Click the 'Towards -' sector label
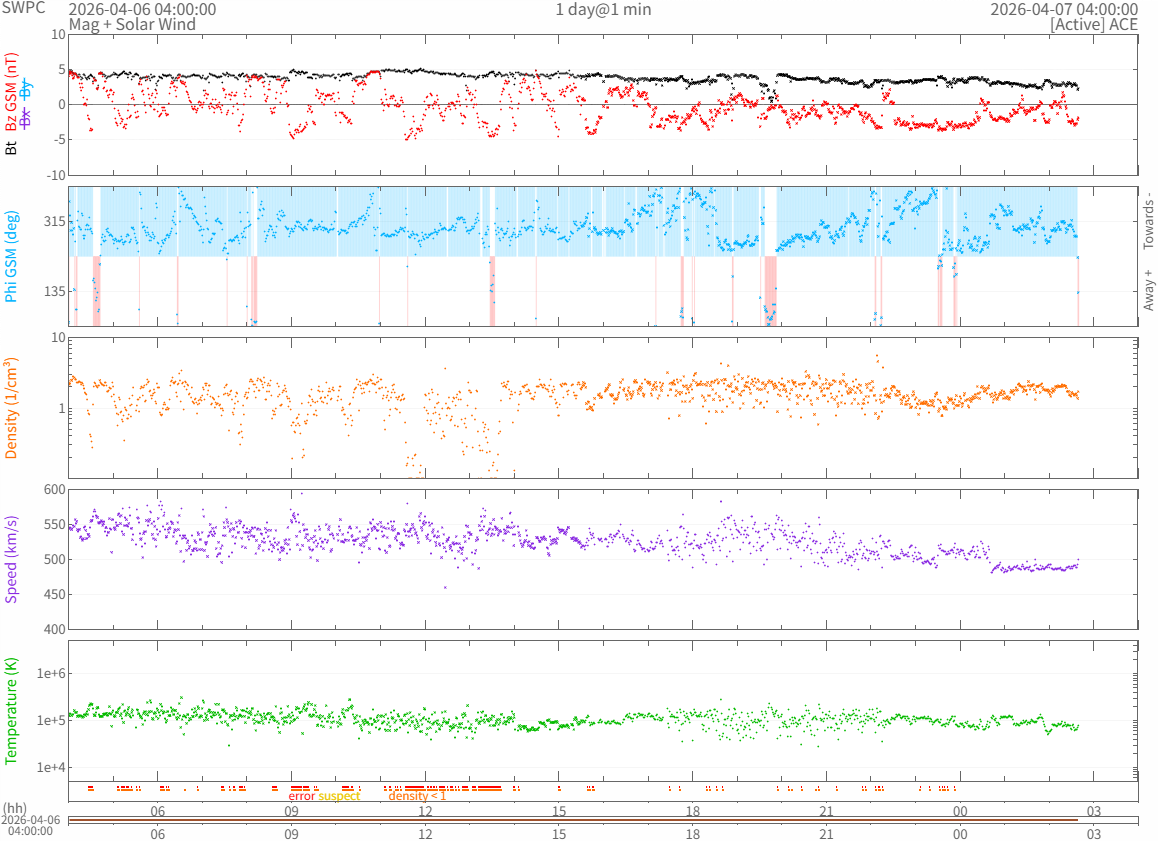Screen dimensions: 1158x841 (1148, 220)
